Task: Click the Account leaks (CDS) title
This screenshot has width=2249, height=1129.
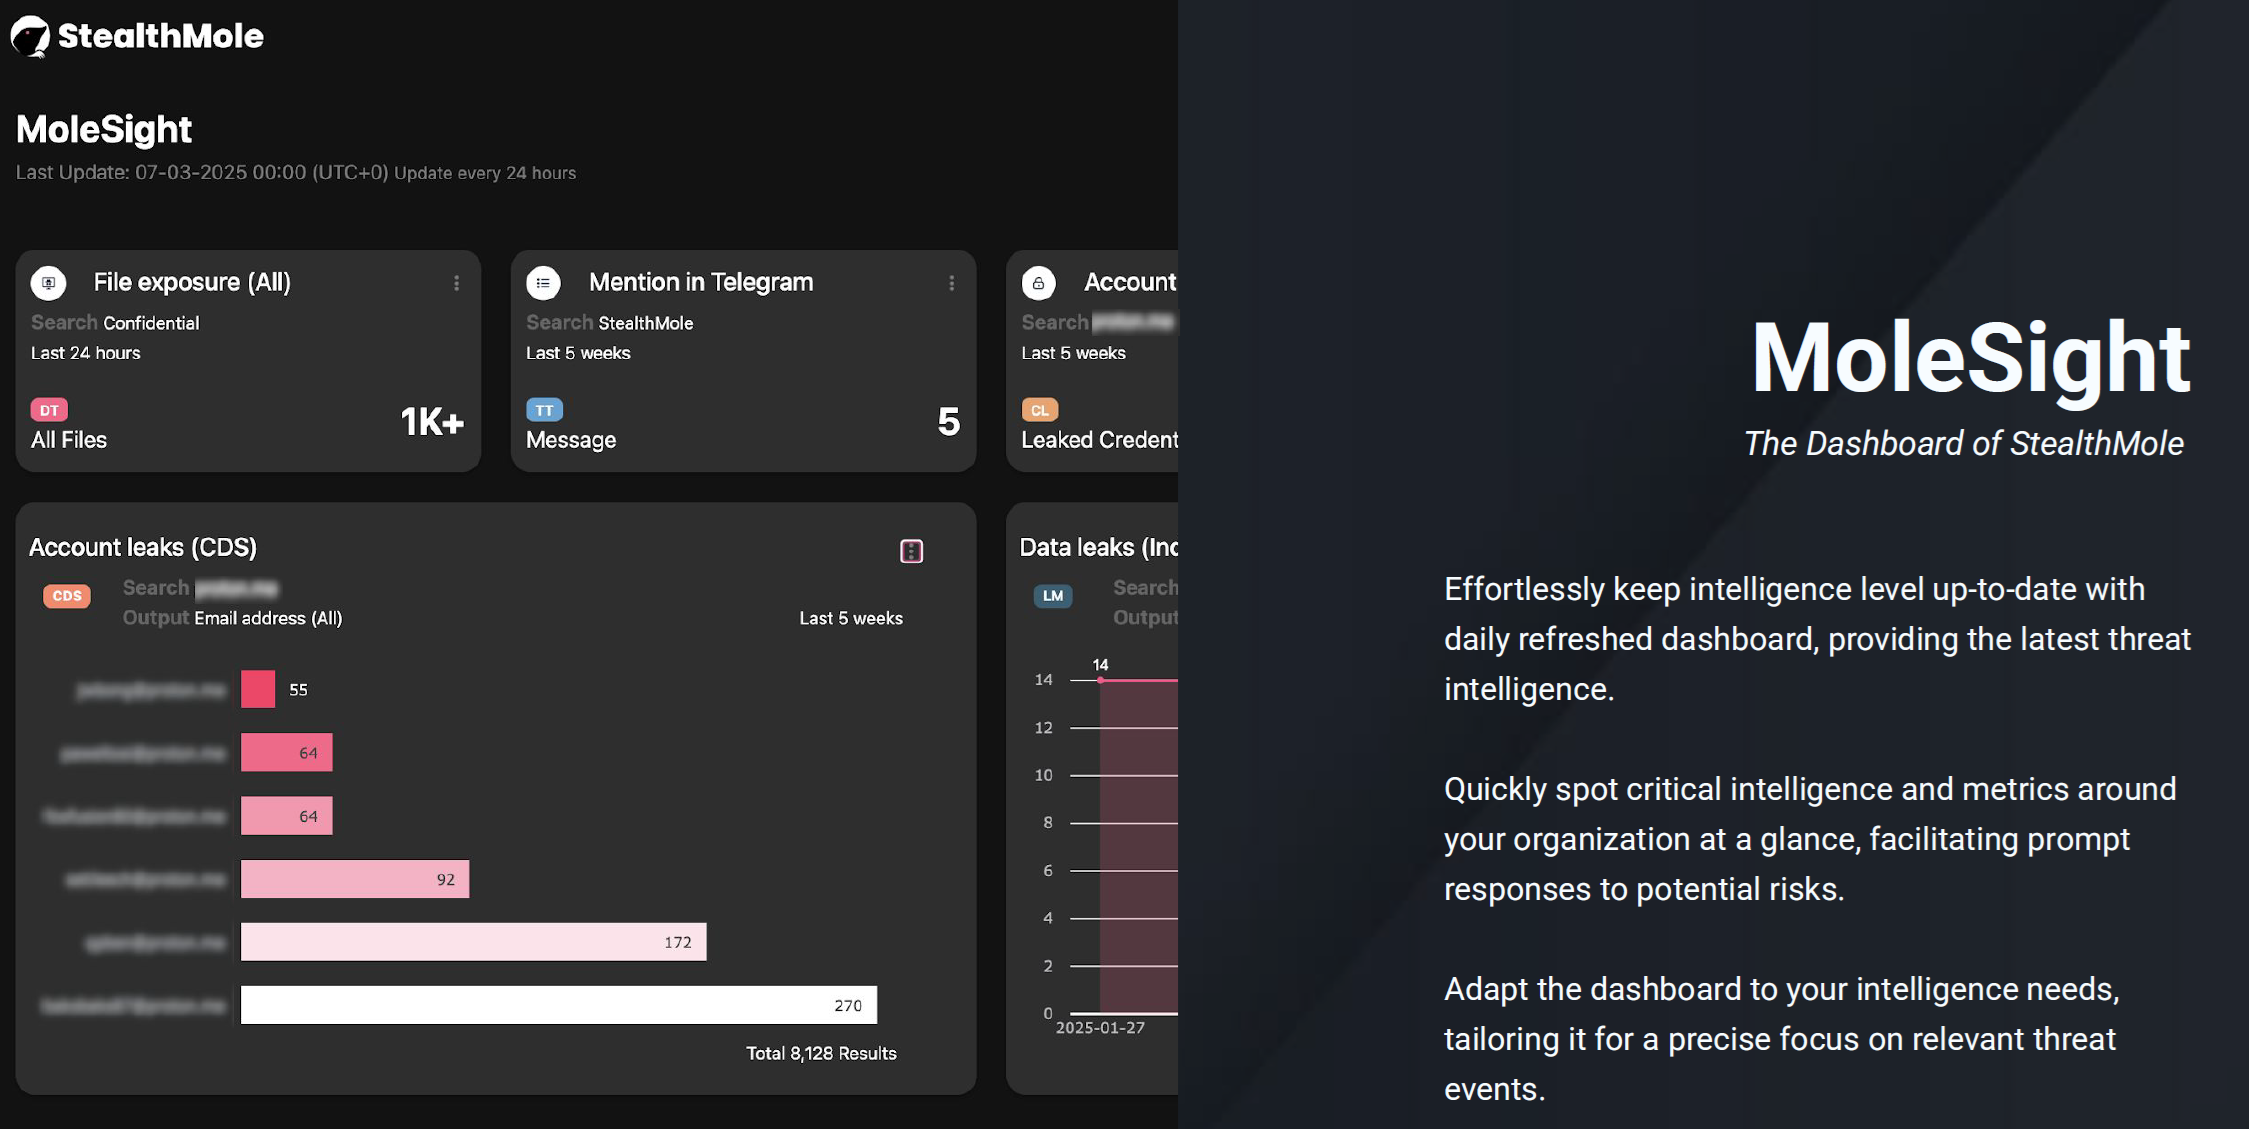Action: point(143,547)
